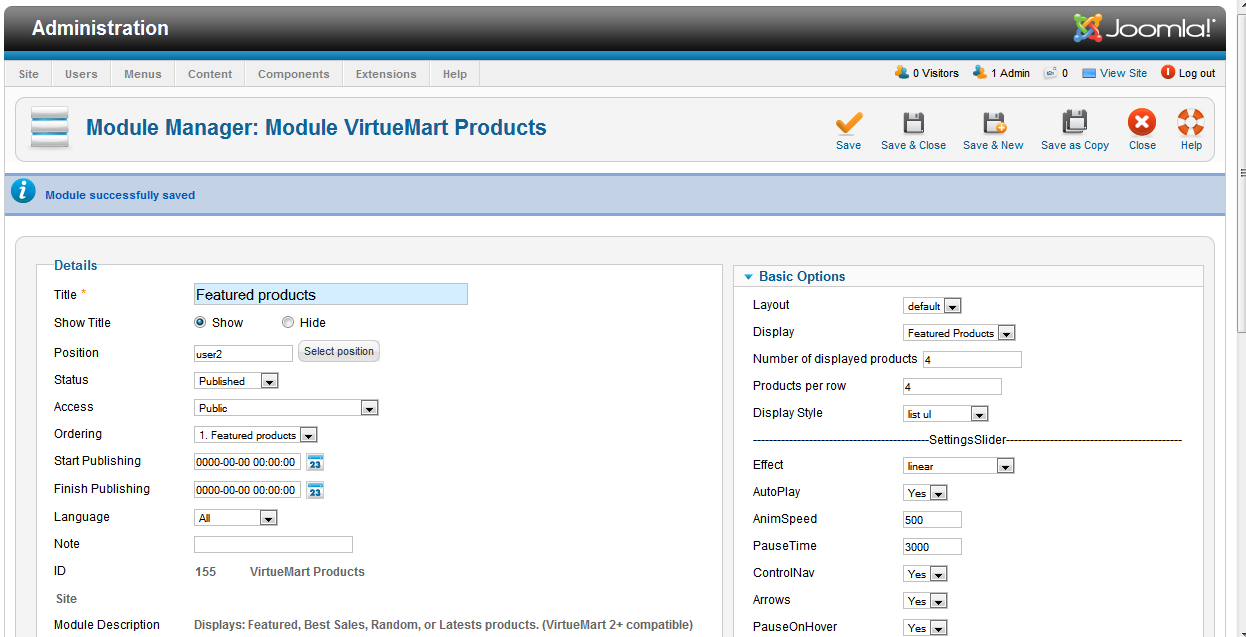1246x637 pixels.
Task: Open the Users menu
Action: click(x=81, y=74)
